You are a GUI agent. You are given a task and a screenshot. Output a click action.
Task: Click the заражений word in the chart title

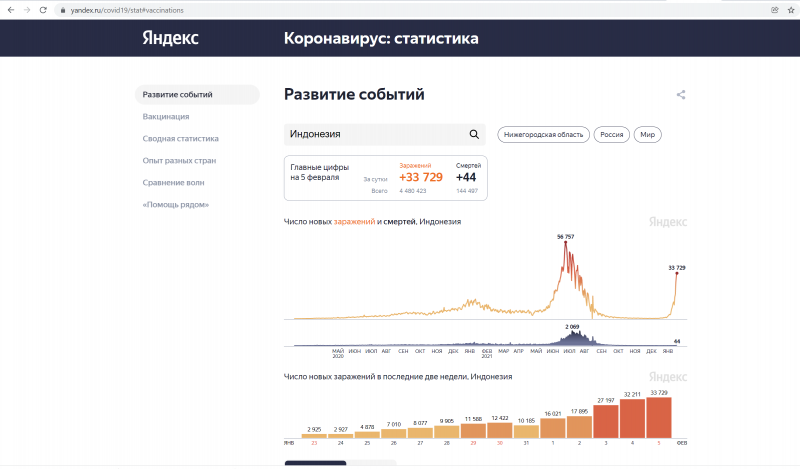354,221
